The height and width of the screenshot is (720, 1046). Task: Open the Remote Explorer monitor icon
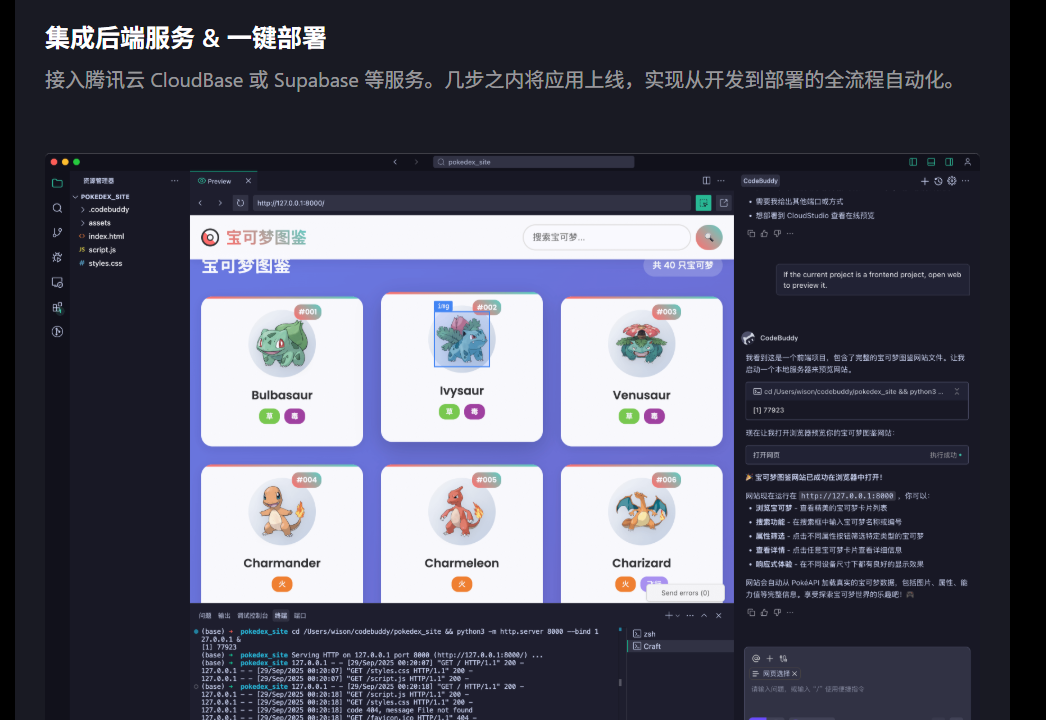click(57, 282)
